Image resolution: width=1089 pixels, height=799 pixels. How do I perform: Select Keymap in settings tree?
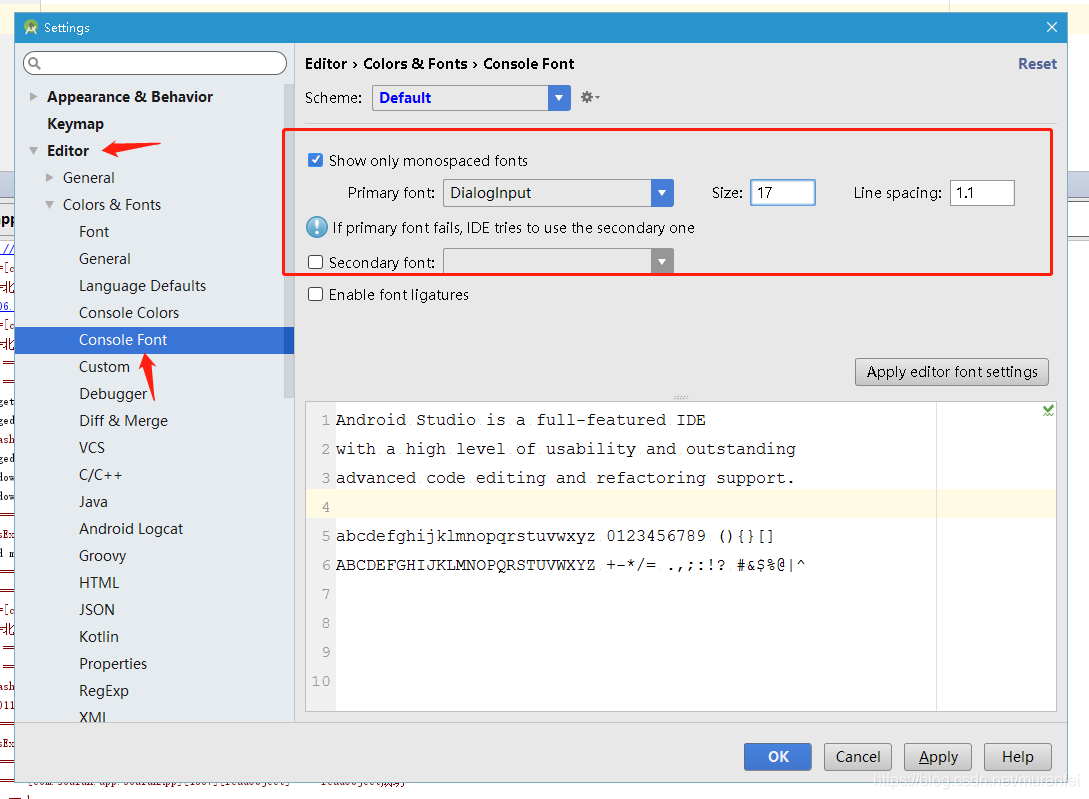click(x=75, y=124)
